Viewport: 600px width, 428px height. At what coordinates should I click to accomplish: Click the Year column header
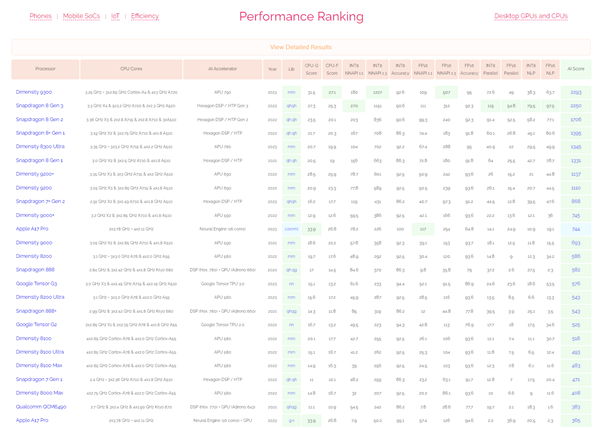pos(272,69)
